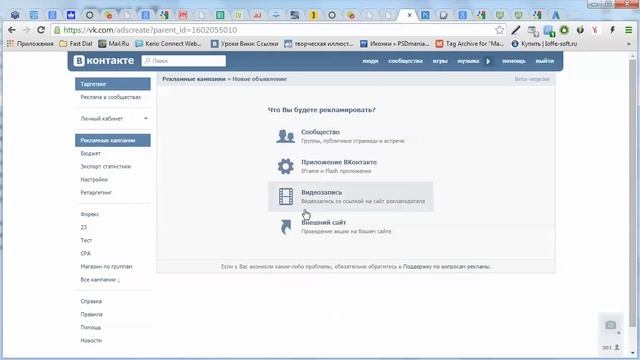The height and width of the screenshot is (360, 640).
Task: Select Рекламные кампании in the sidebar
Action: pyautogui.click(x=113, y=140)
